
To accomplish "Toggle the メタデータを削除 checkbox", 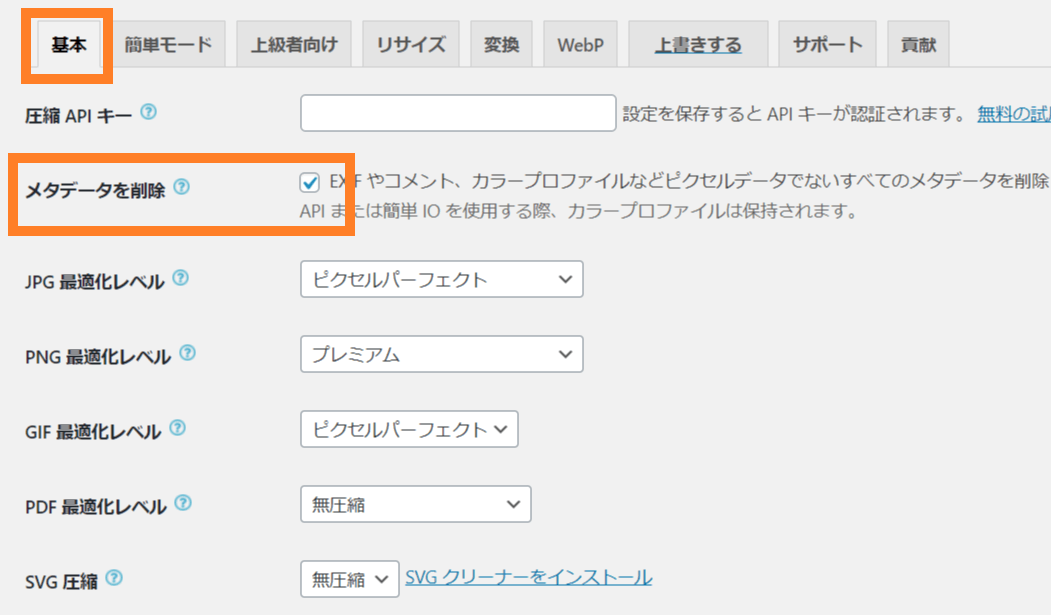I will [x=310, y=182].
